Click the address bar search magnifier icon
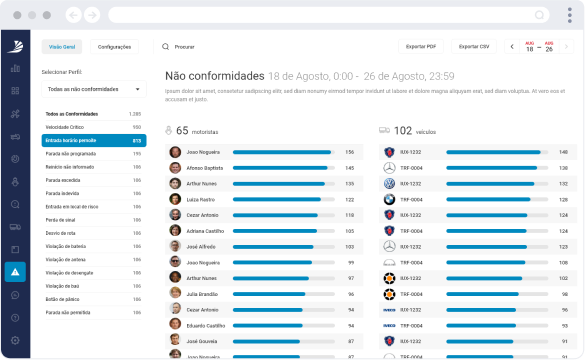 point(539,15)
